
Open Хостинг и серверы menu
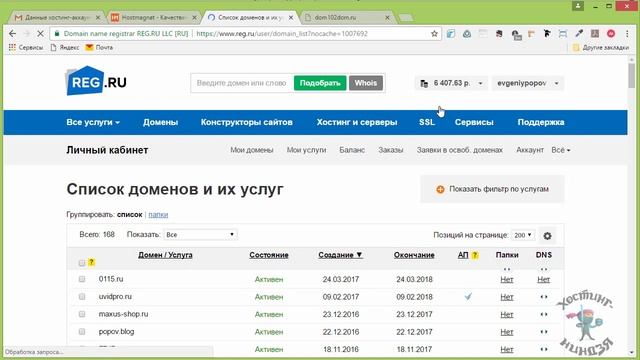[357, 122]
